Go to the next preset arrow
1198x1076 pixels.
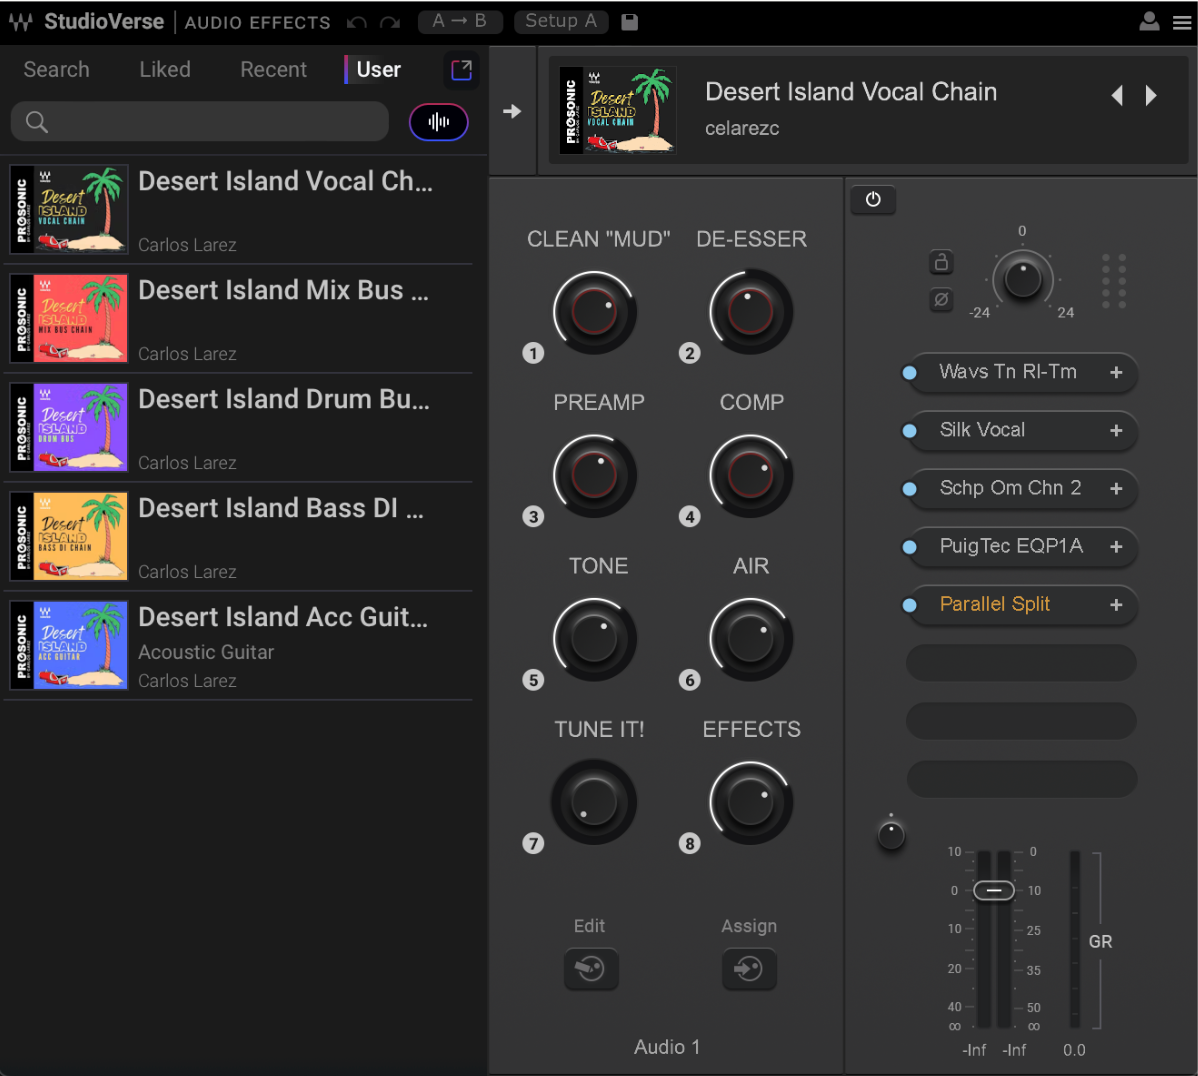coord(1151,96)
